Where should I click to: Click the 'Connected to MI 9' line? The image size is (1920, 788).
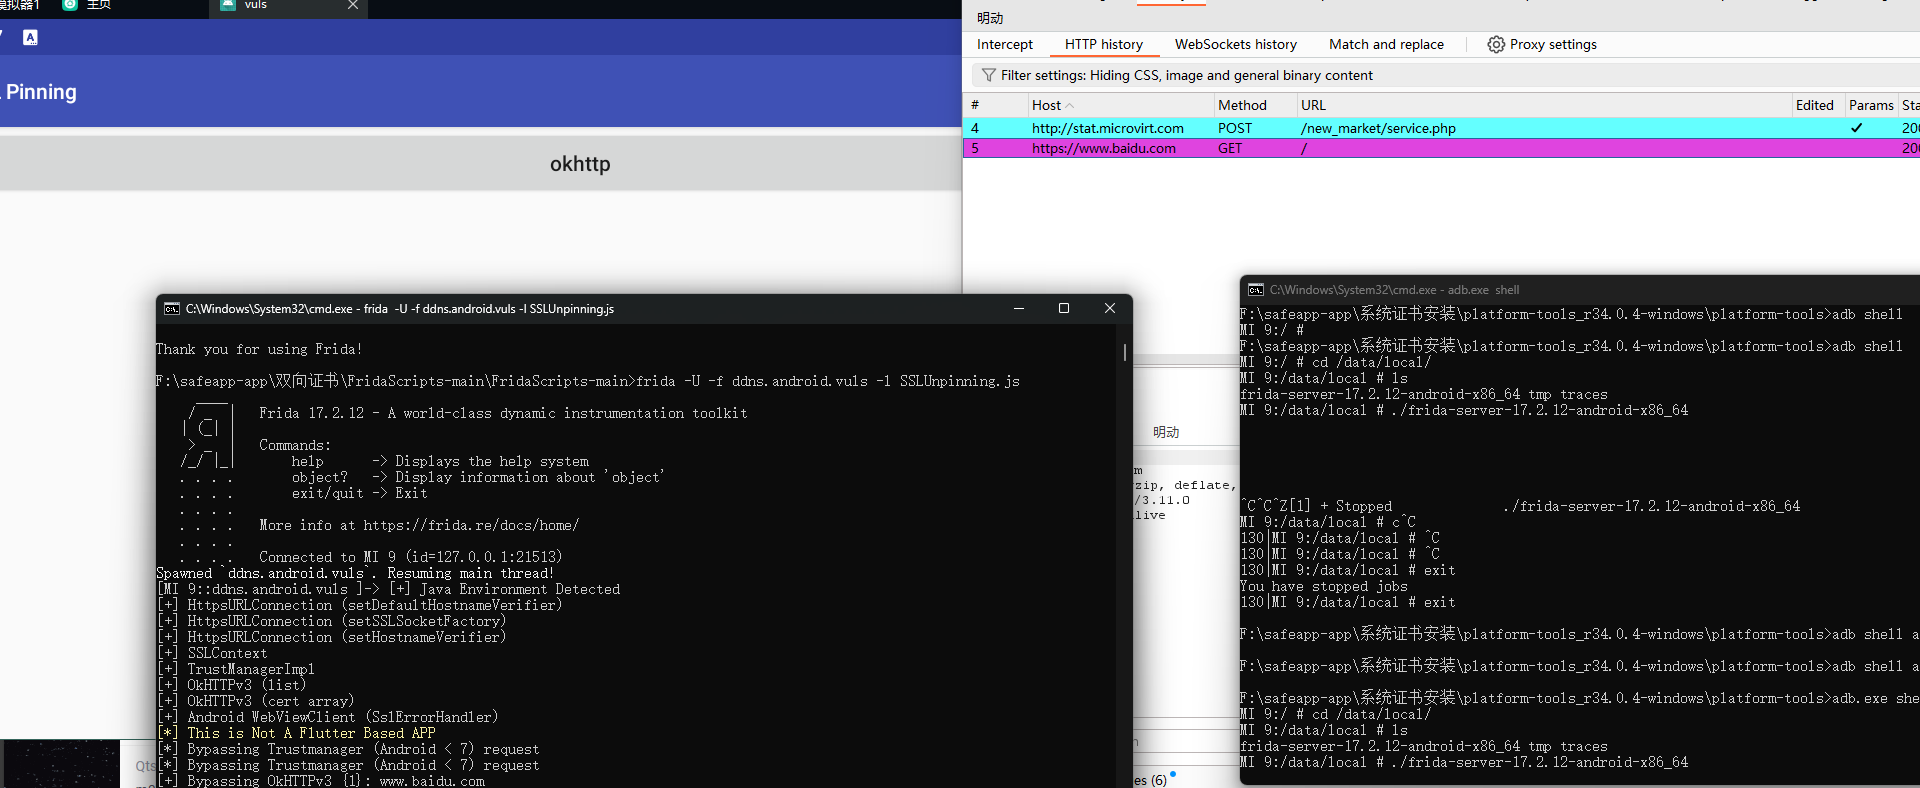pos(411,557)
